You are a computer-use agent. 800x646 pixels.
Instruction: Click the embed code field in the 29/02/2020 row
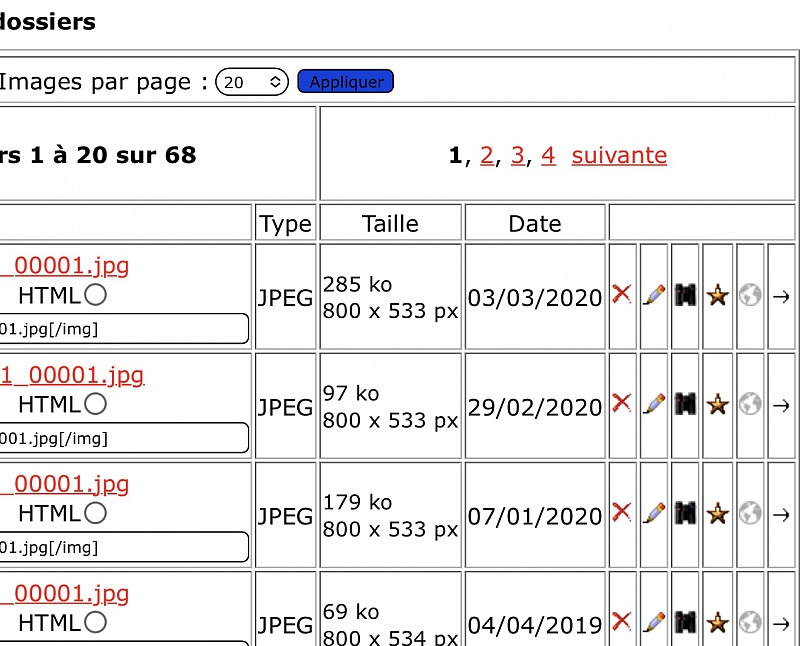coord(120,438)
